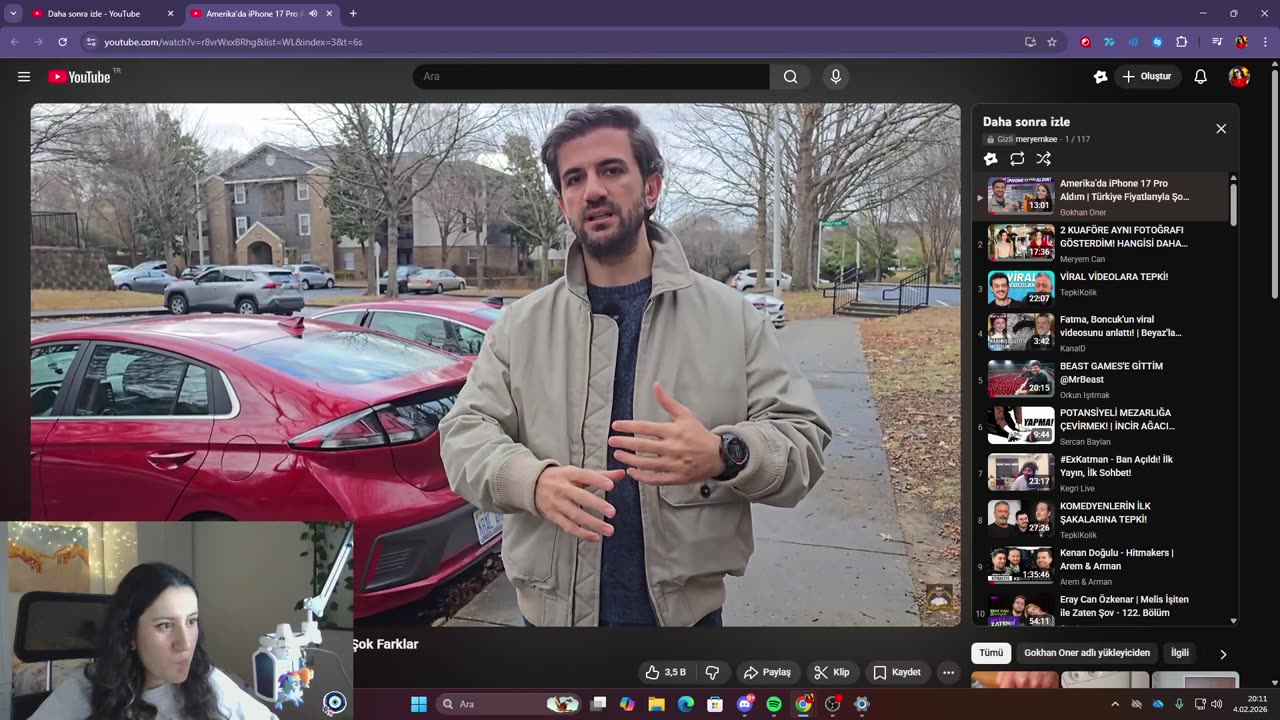Open File Explorer from taskbar
This screenshot has height=720, width=1280.
click(656, 704)
